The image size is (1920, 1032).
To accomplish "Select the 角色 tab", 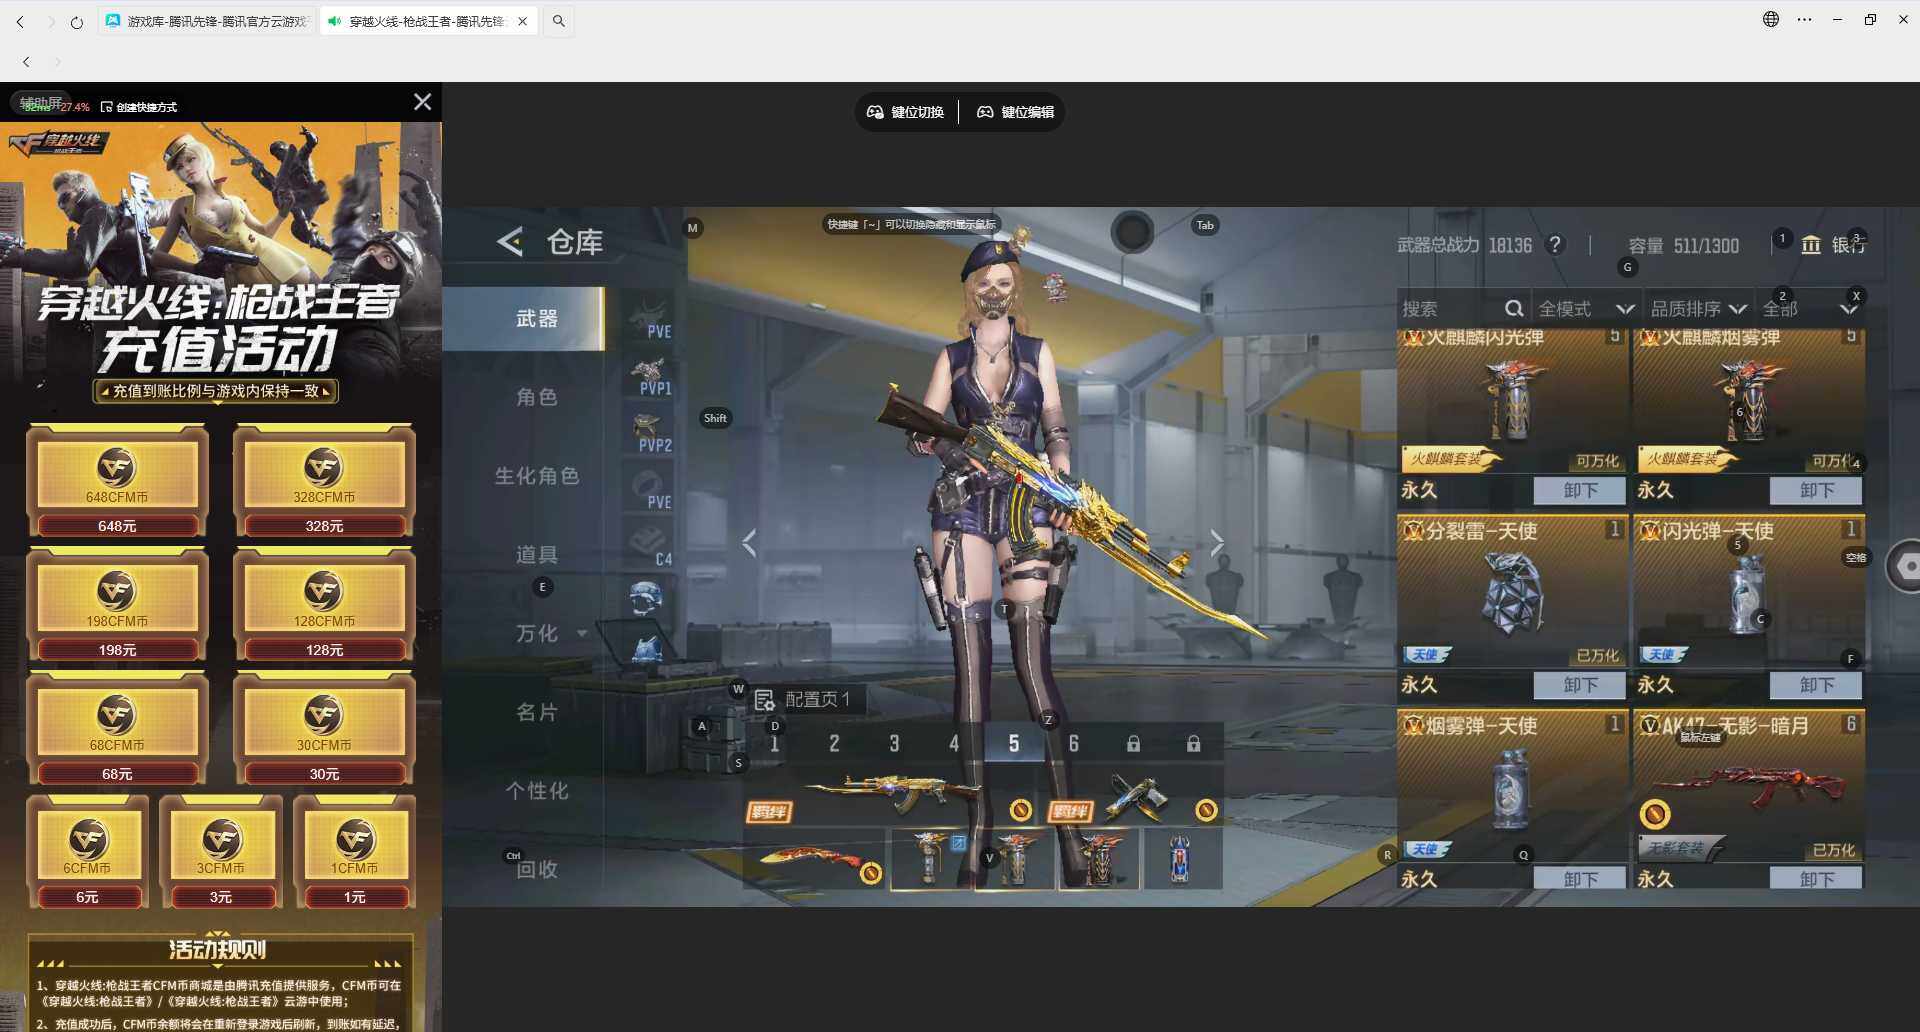I will pyautogui.click(x=537, y=397).
